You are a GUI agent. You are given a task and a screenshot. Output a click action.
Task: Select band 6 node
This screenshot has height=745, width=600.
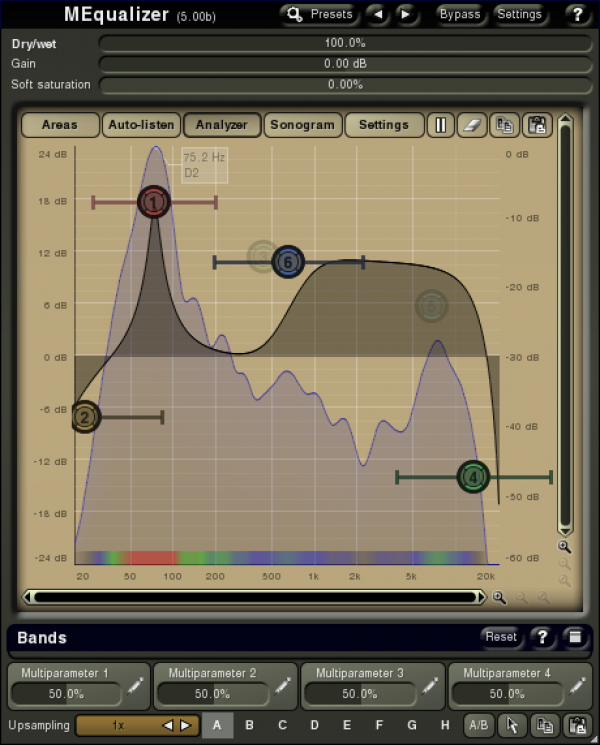click(288, 262)
